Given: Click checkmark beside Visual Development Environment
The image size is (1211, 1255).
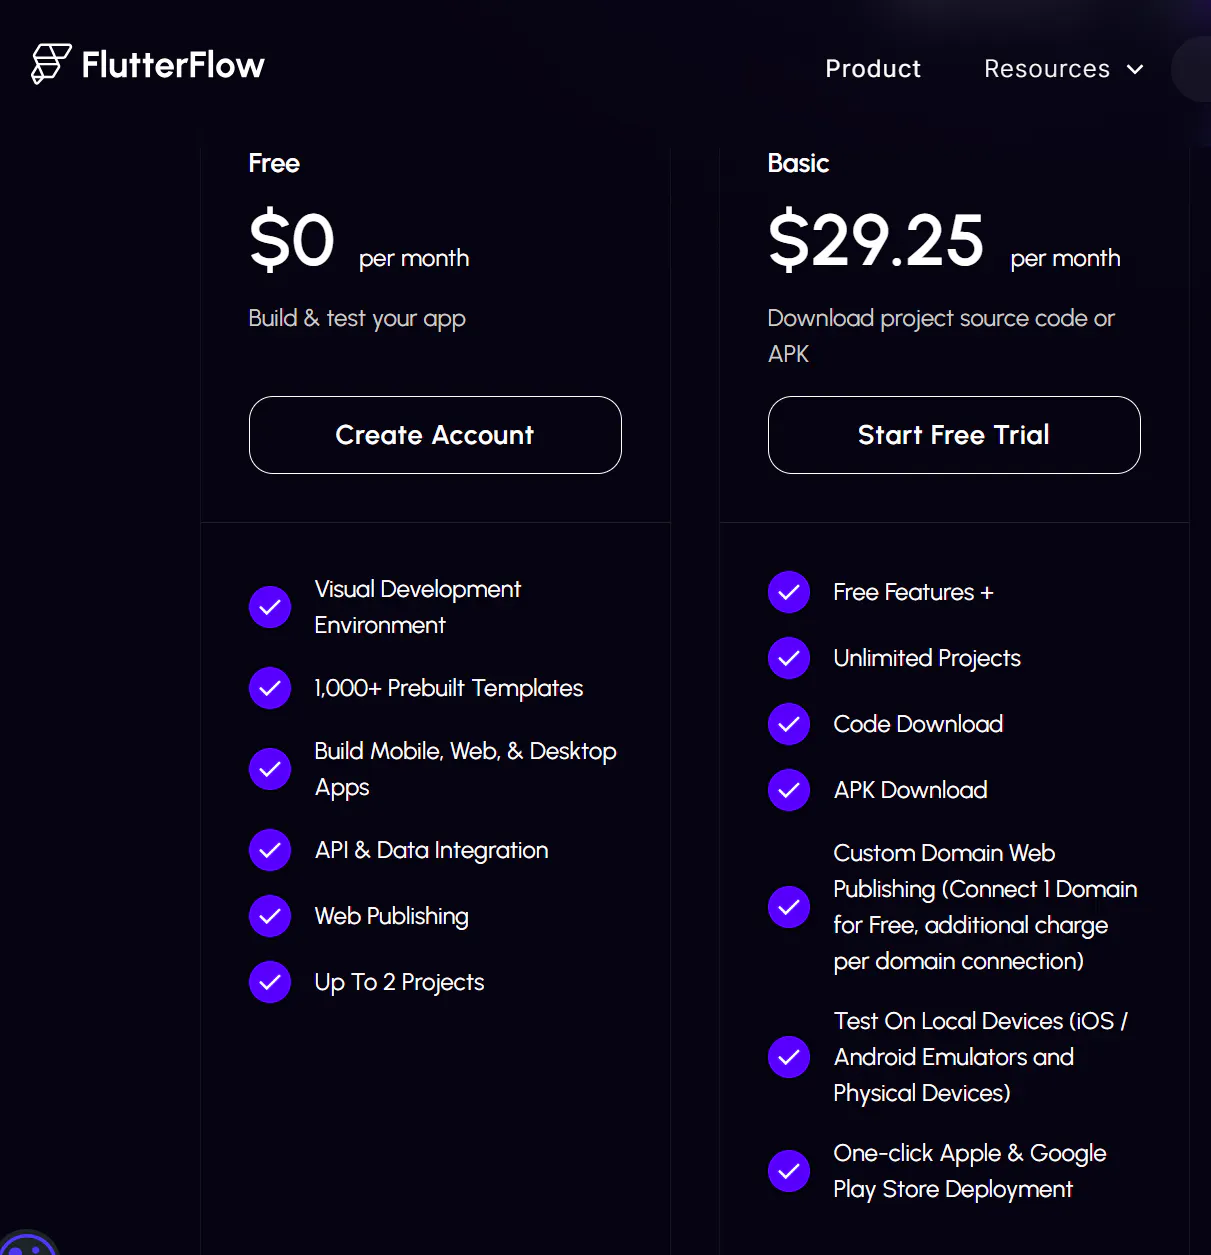Looking at the screenshot, I should click(x=270, y=607).
